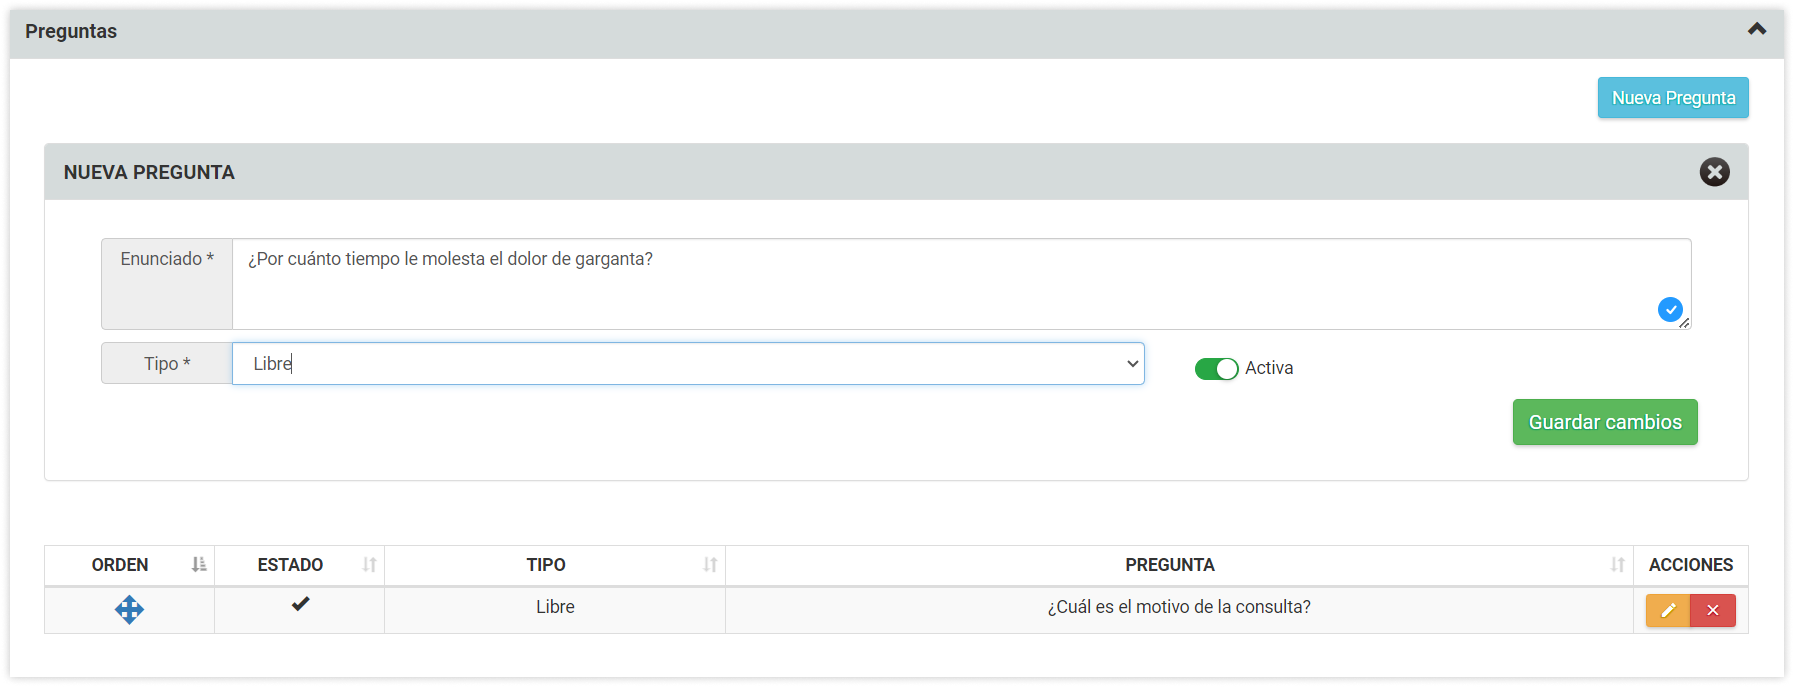
Task: Click Guardar cambios button
Action: point(1605,422)
